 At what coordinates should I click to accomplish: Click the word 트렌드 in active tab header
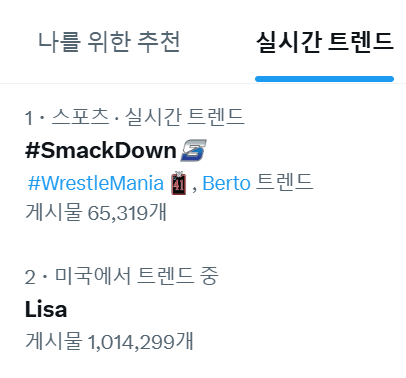pos(361,42)
